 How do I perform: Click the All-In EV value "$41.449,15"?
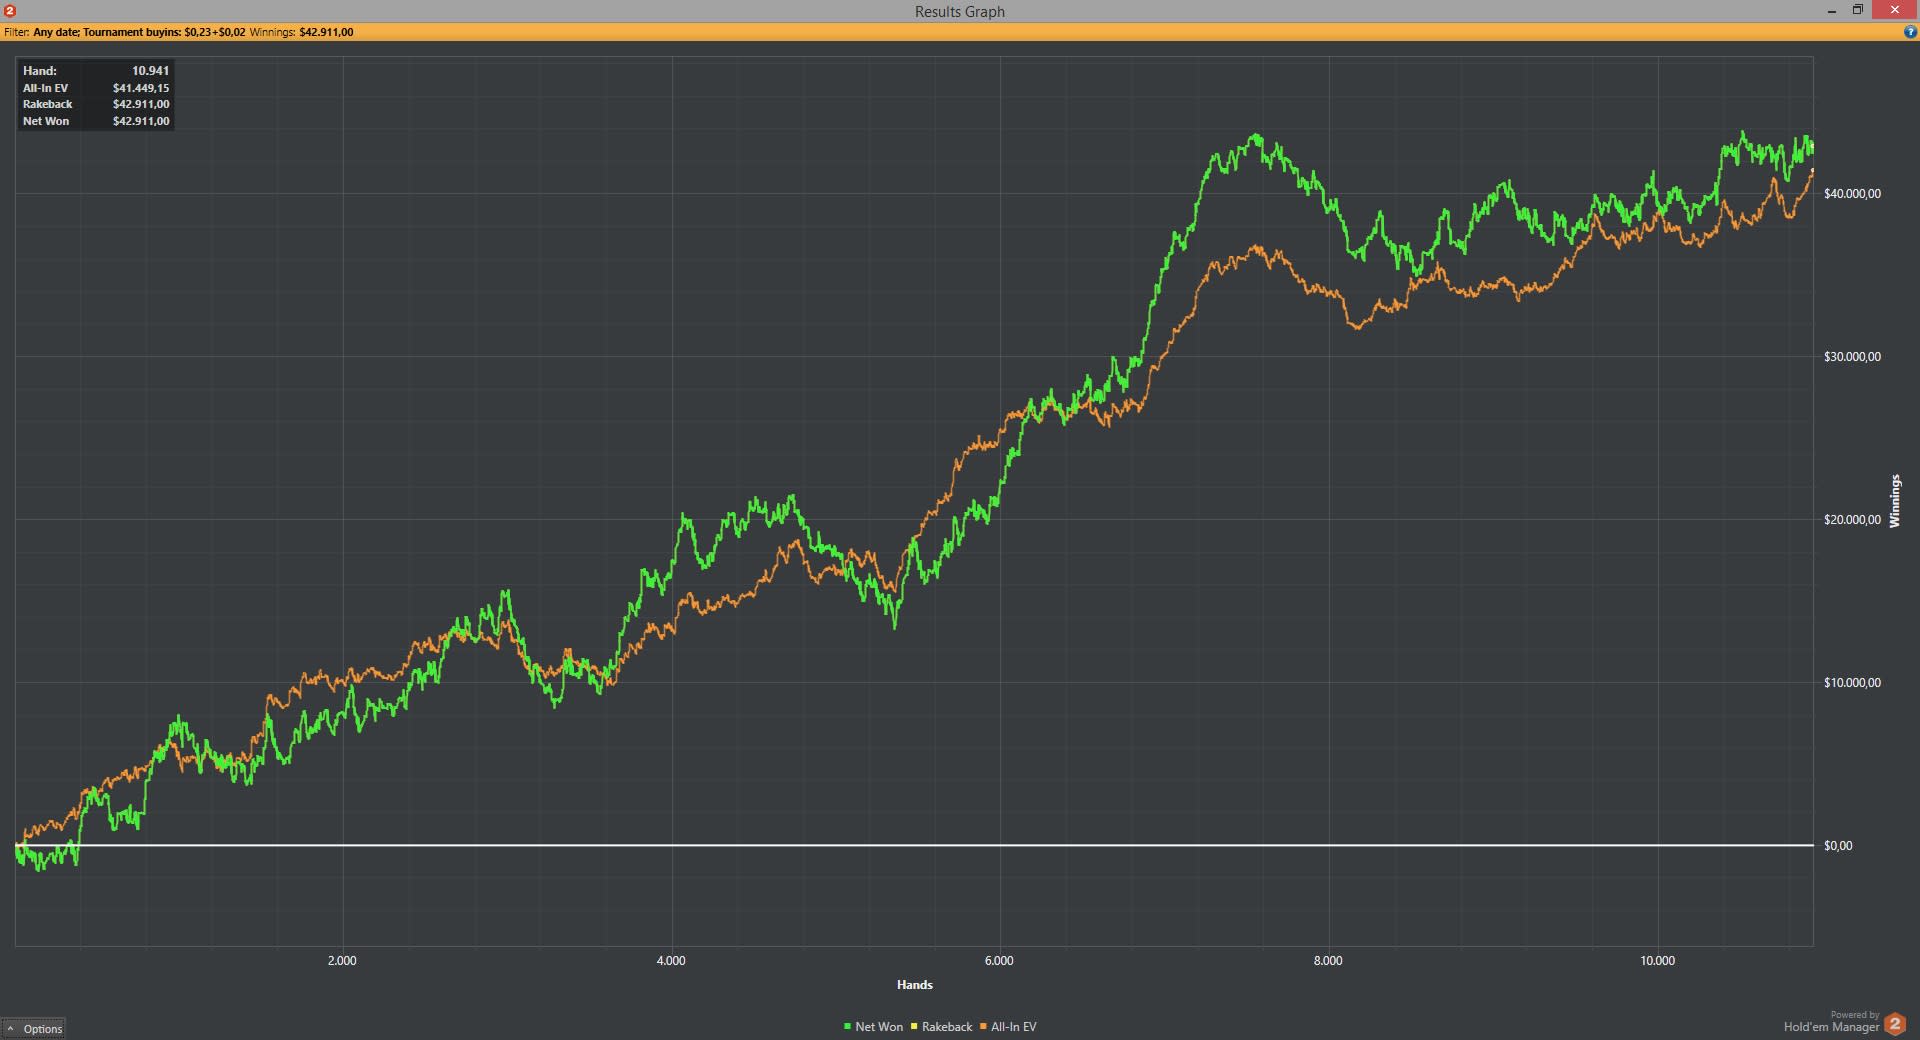coord(141,88)
